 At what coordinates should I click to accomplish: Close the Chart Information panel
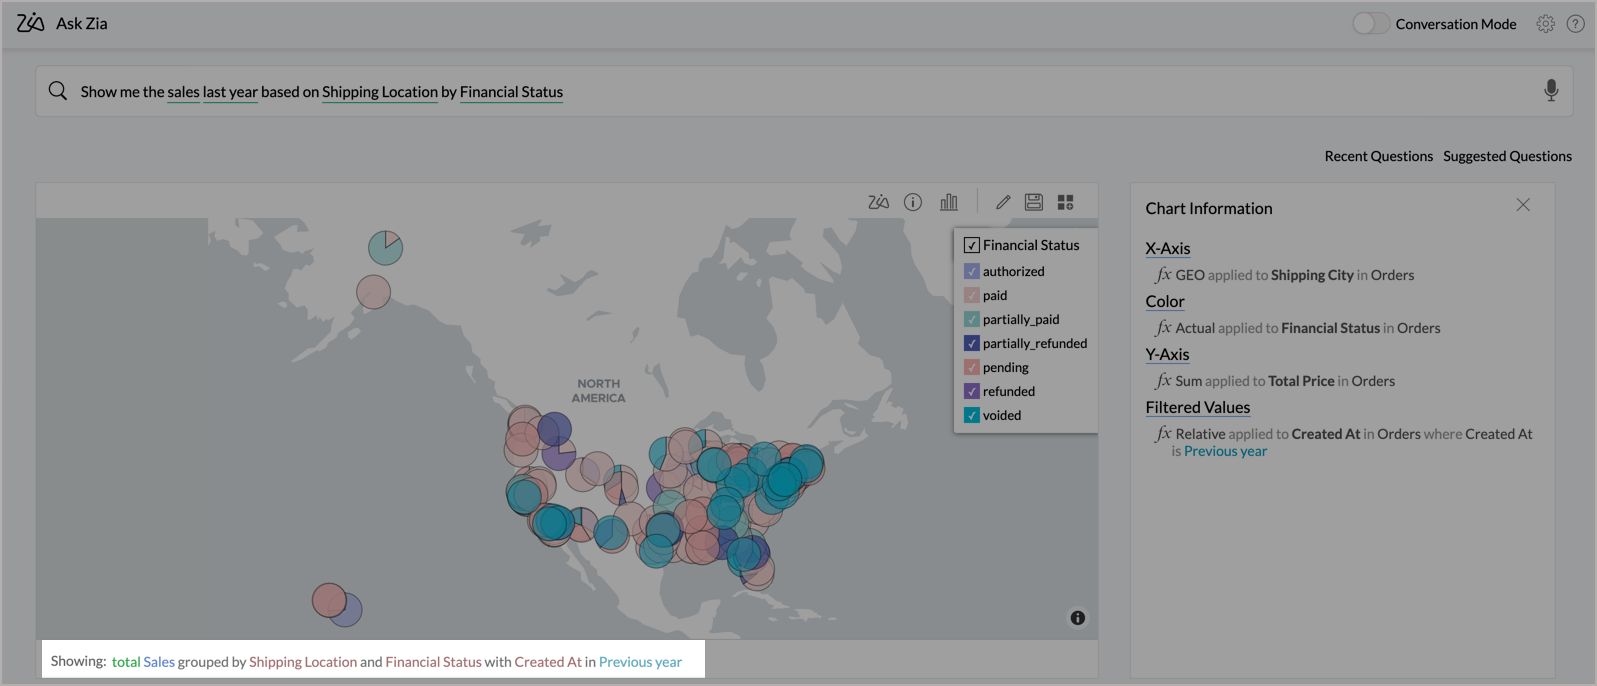point(1522,205)
